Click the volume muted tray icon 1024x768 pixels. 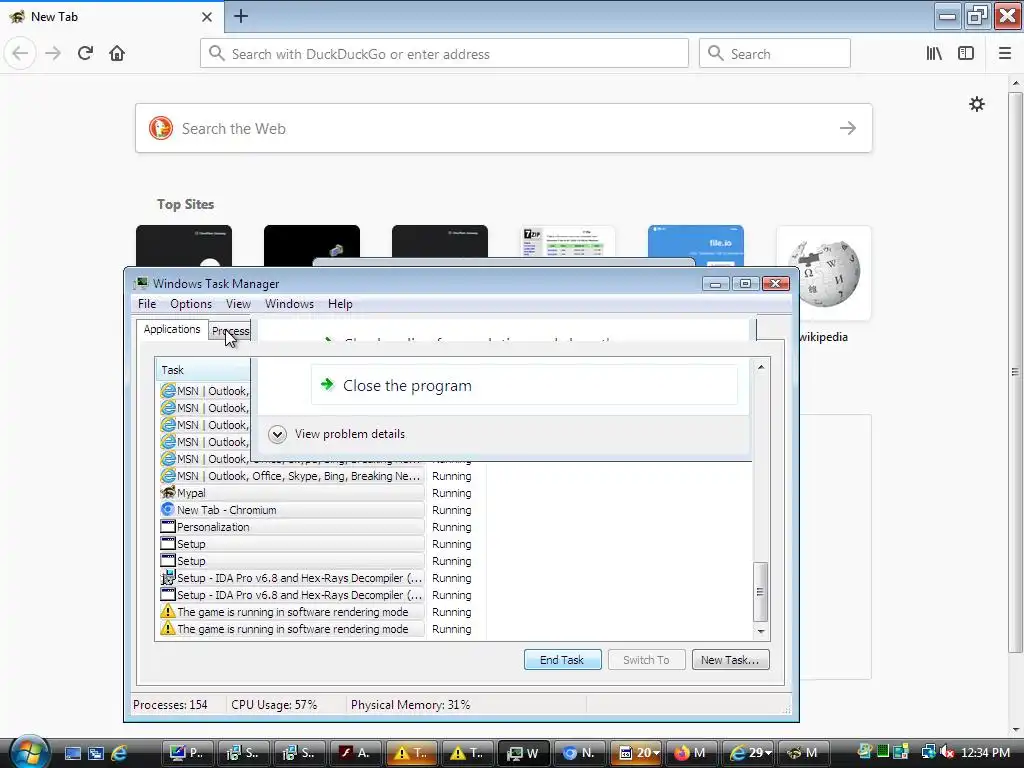pos(946,753)
